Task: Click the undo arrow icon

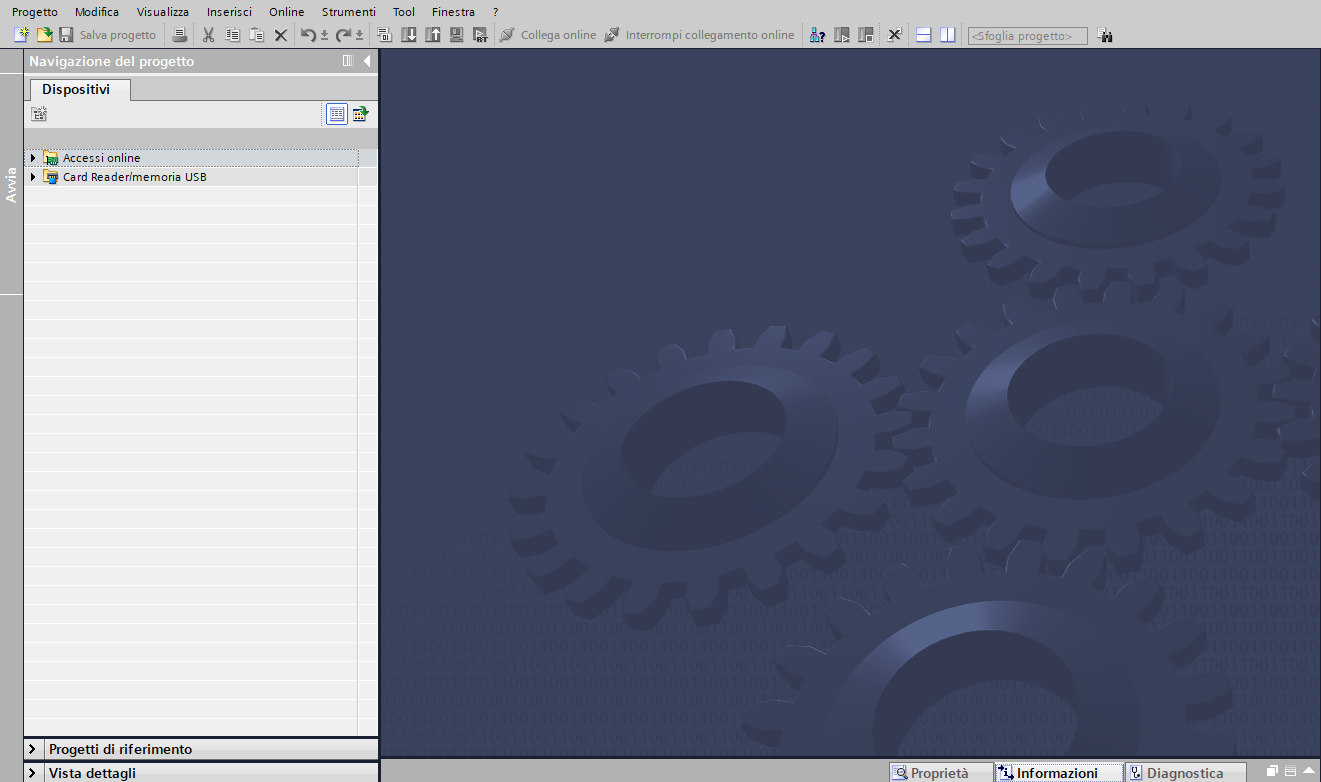Action: pos(309,35)
